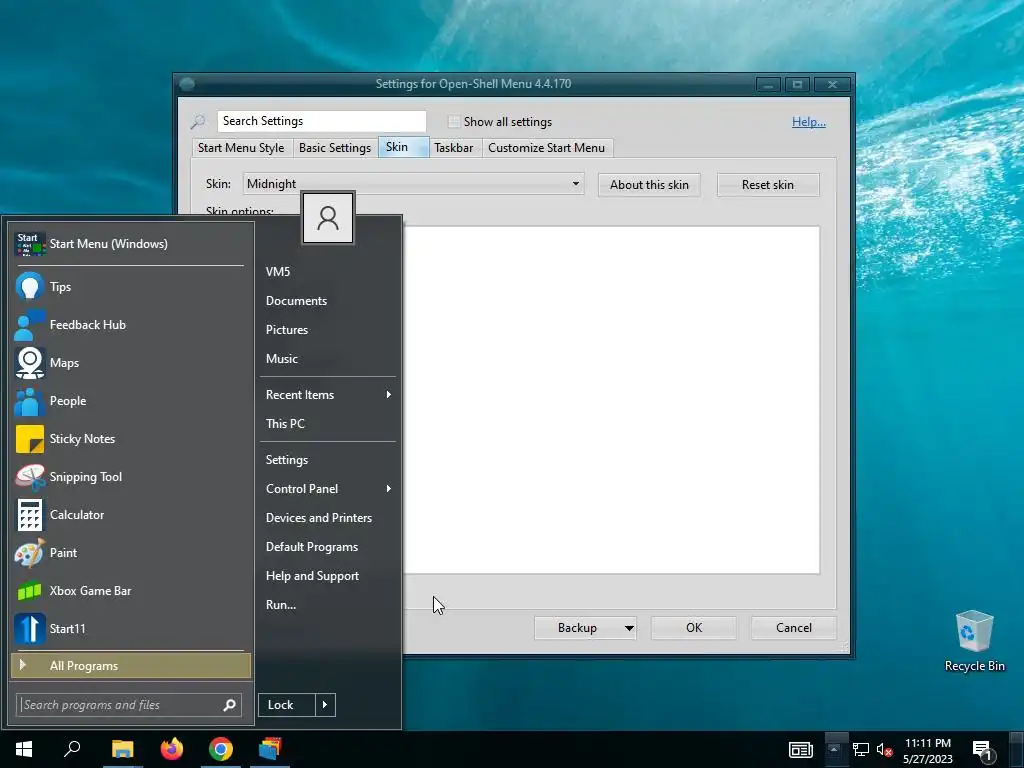
Task: Open Start Menu (Windows) entry icon
Action: [x=29, y=244]
